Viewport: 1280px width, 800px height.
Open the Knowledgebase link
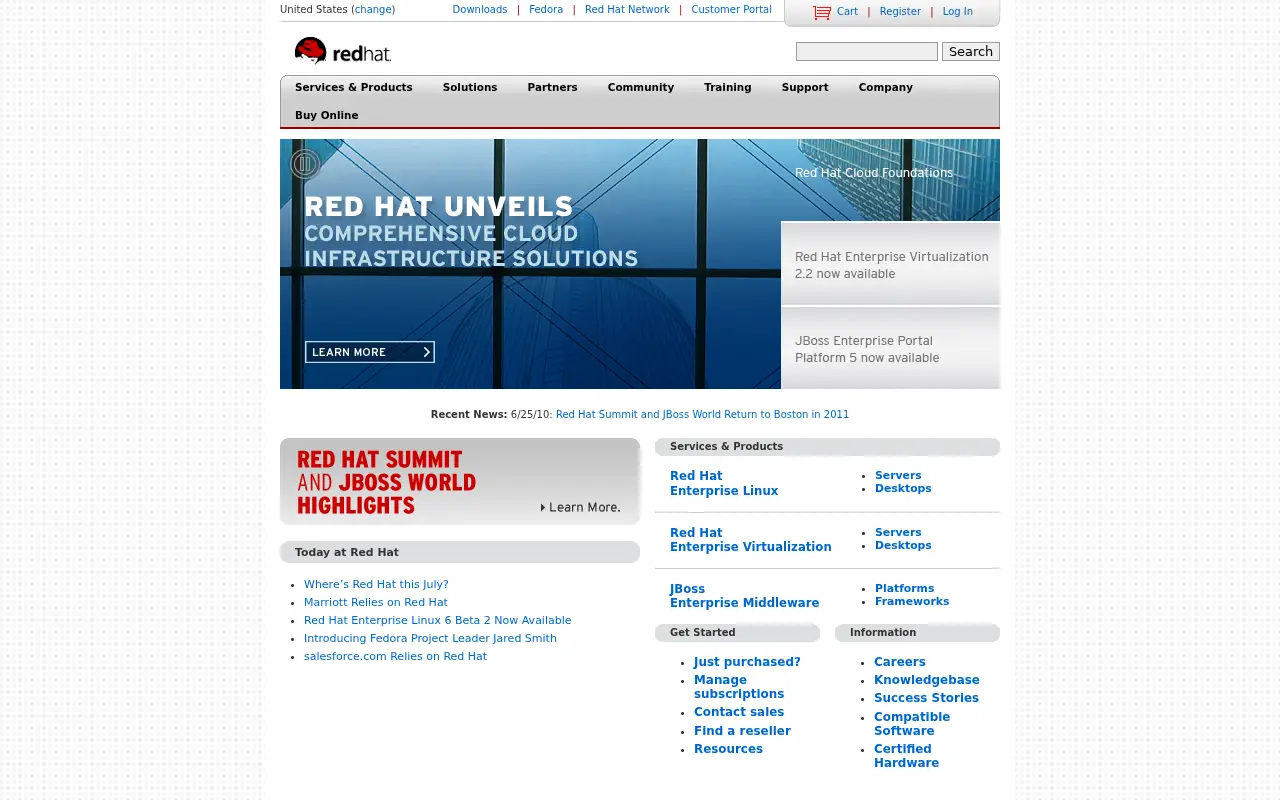pyautogui.click(x=927, y=680)
